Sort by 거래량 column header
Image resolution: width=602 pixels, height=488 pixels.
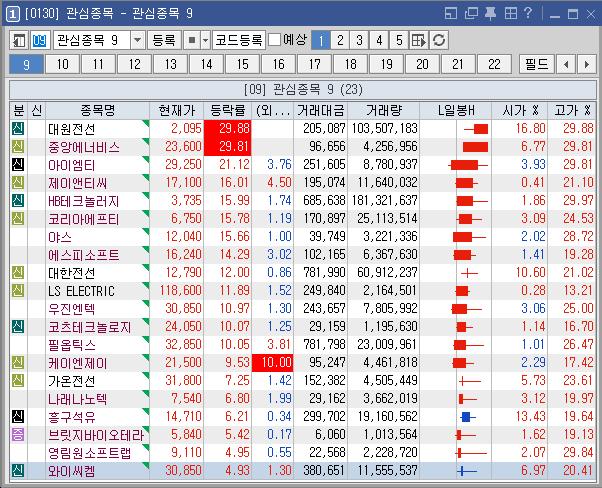pos(384,111)
